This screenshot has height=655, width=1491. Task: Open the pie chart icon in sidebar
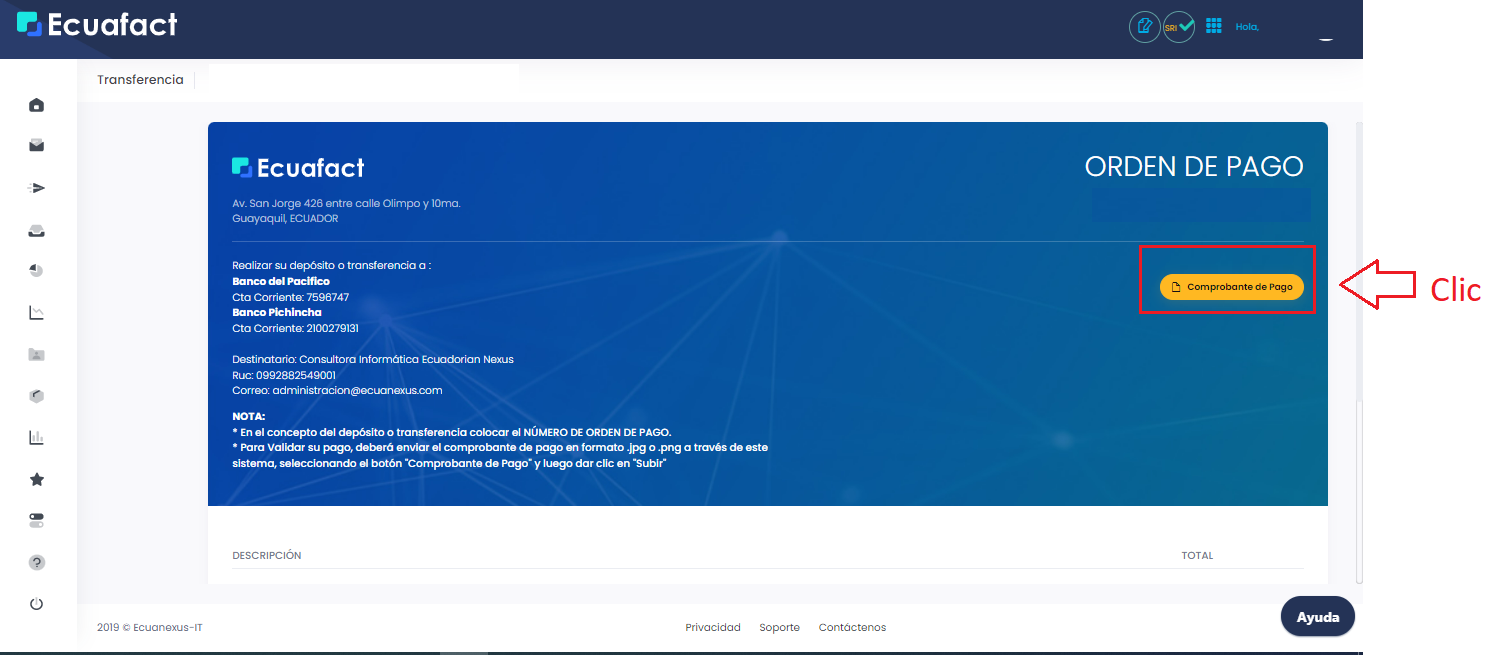point(37,271)
